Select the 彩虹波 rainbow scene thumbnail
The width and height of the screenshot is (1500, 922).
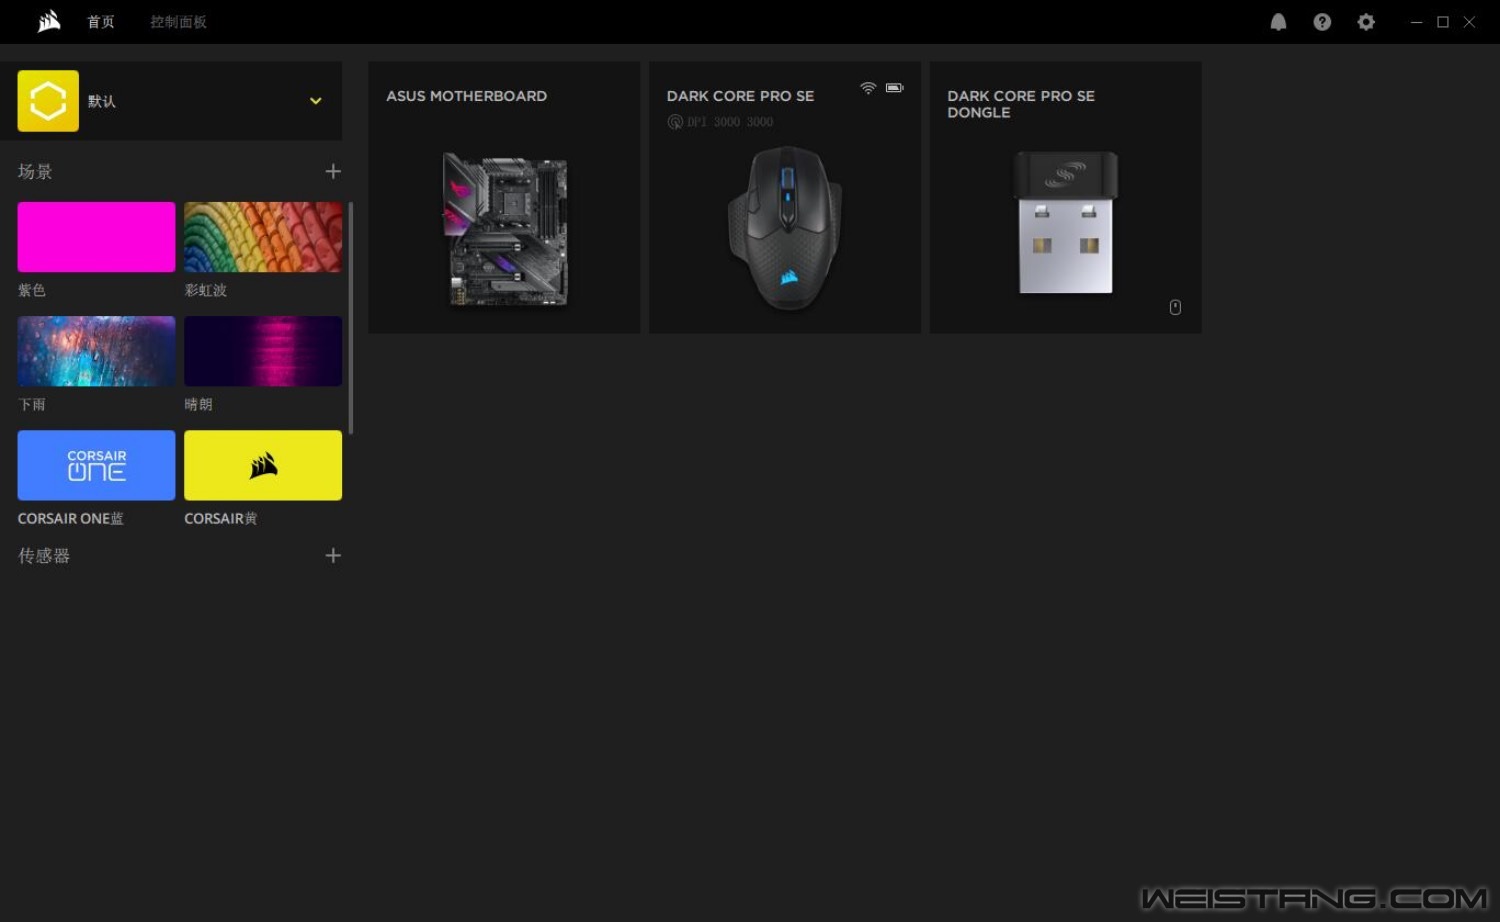click(263, 237)
